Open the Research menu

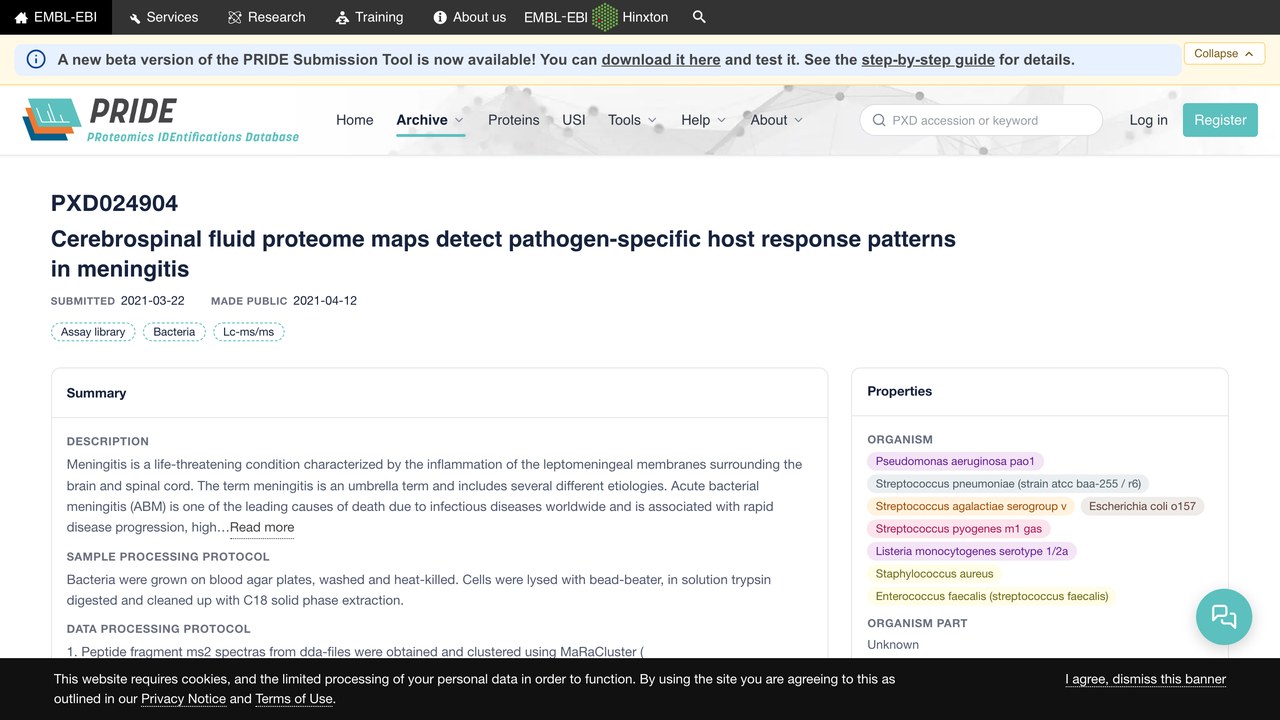point(267,17)
